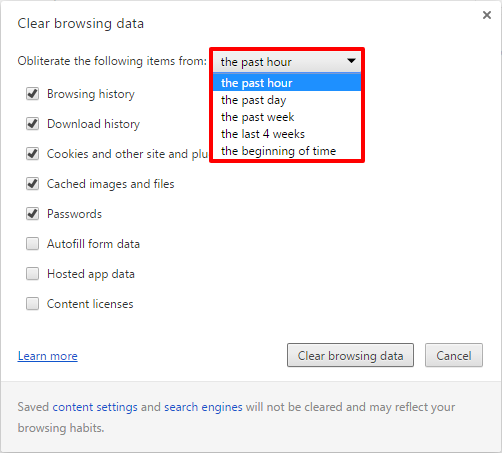Open the Learn more link
Viewport: 502px width, 453px height.
pos(48,356)
